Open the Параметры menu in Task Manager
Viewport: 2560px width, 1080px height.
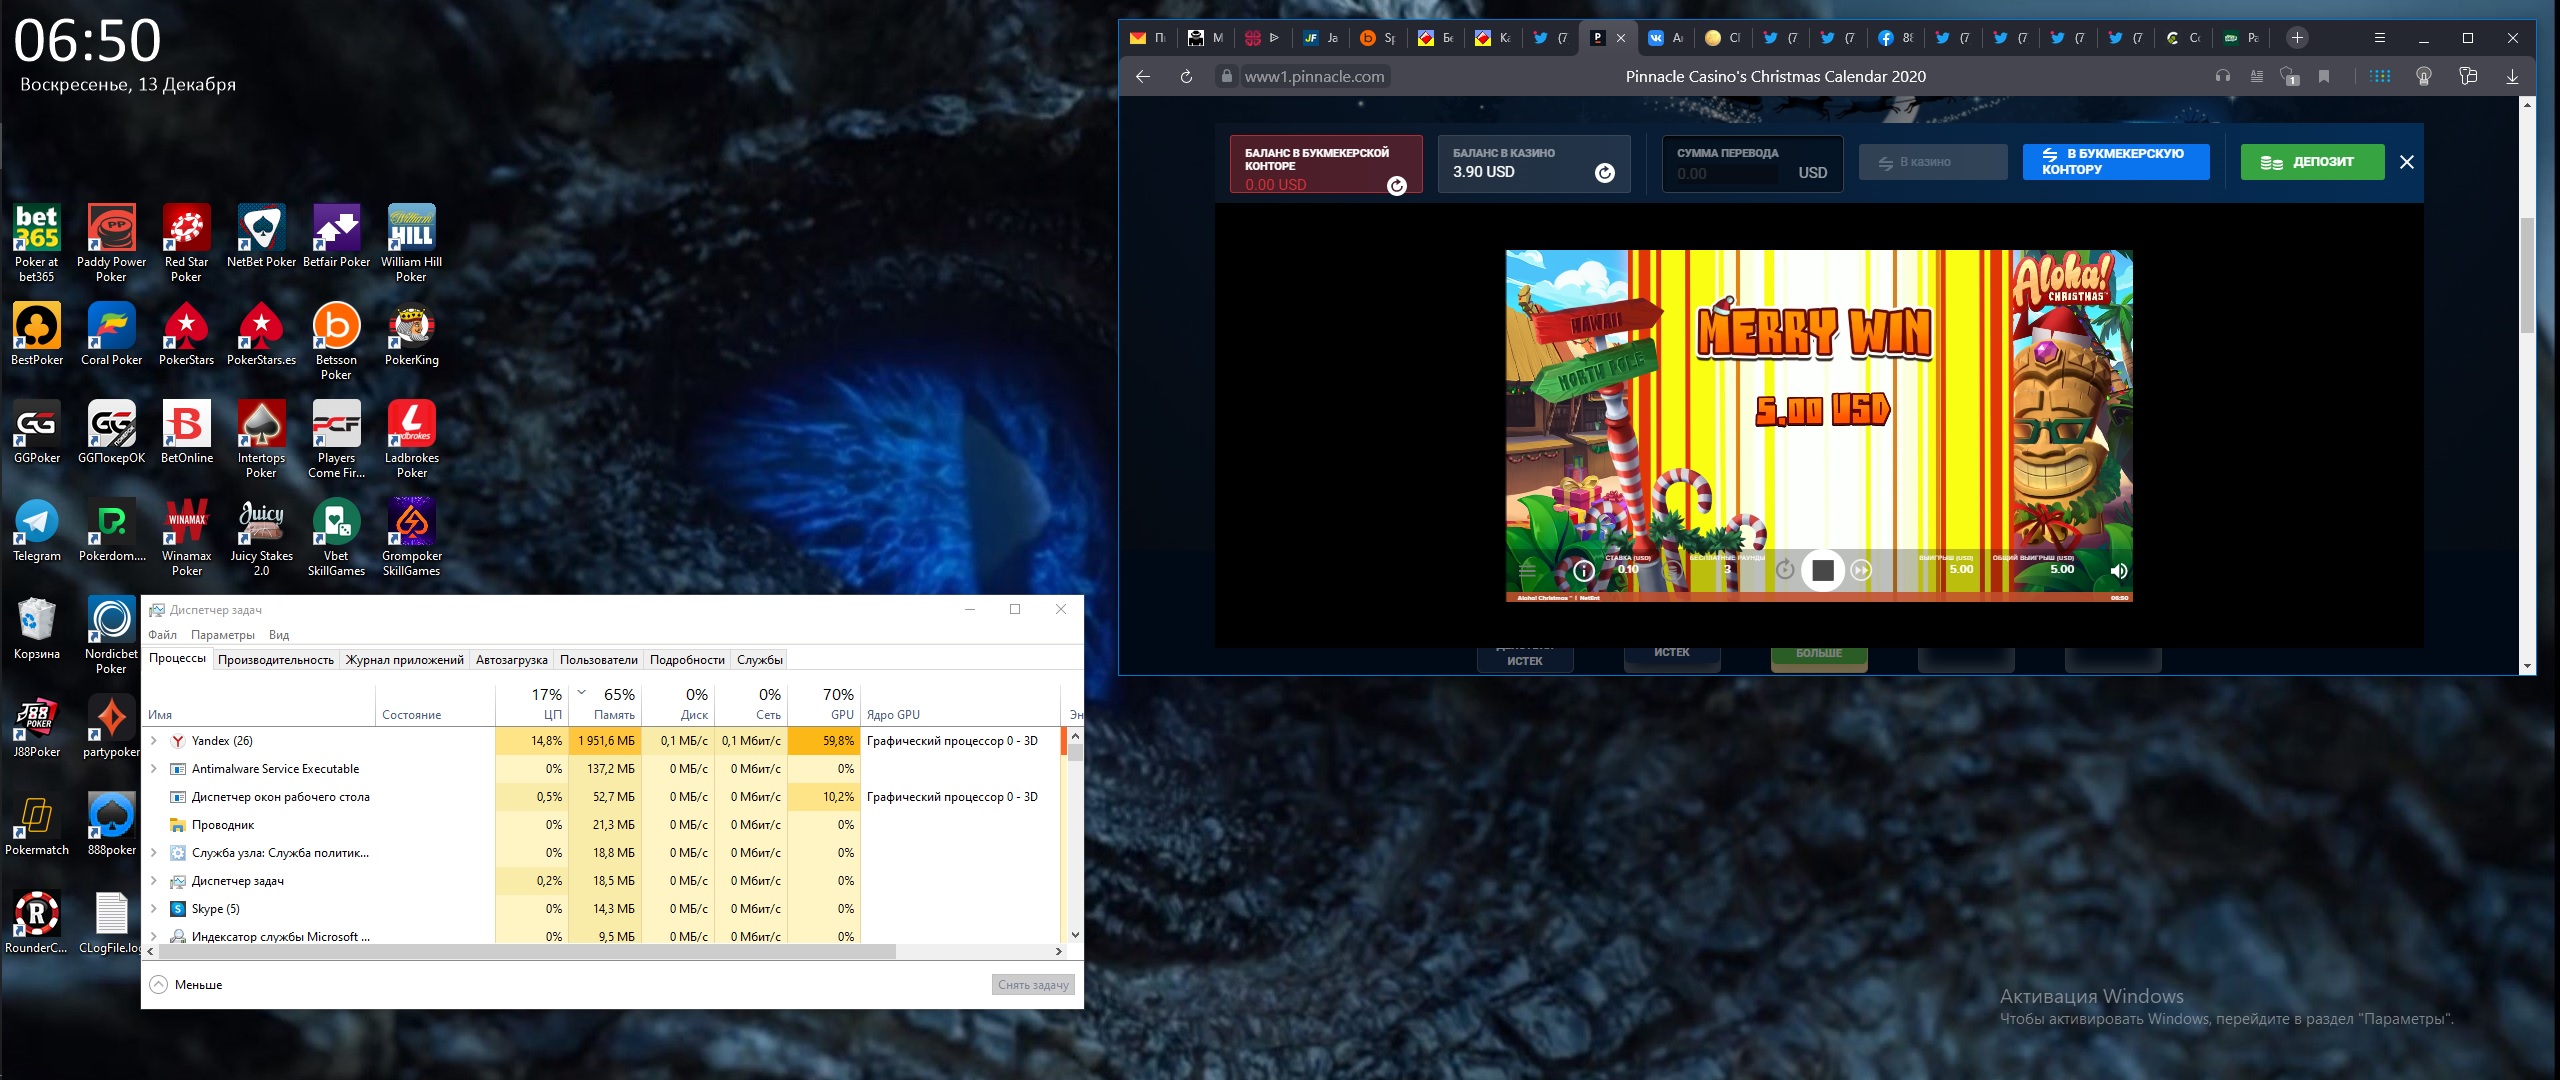pyautogui.click(x=223, y=635)
